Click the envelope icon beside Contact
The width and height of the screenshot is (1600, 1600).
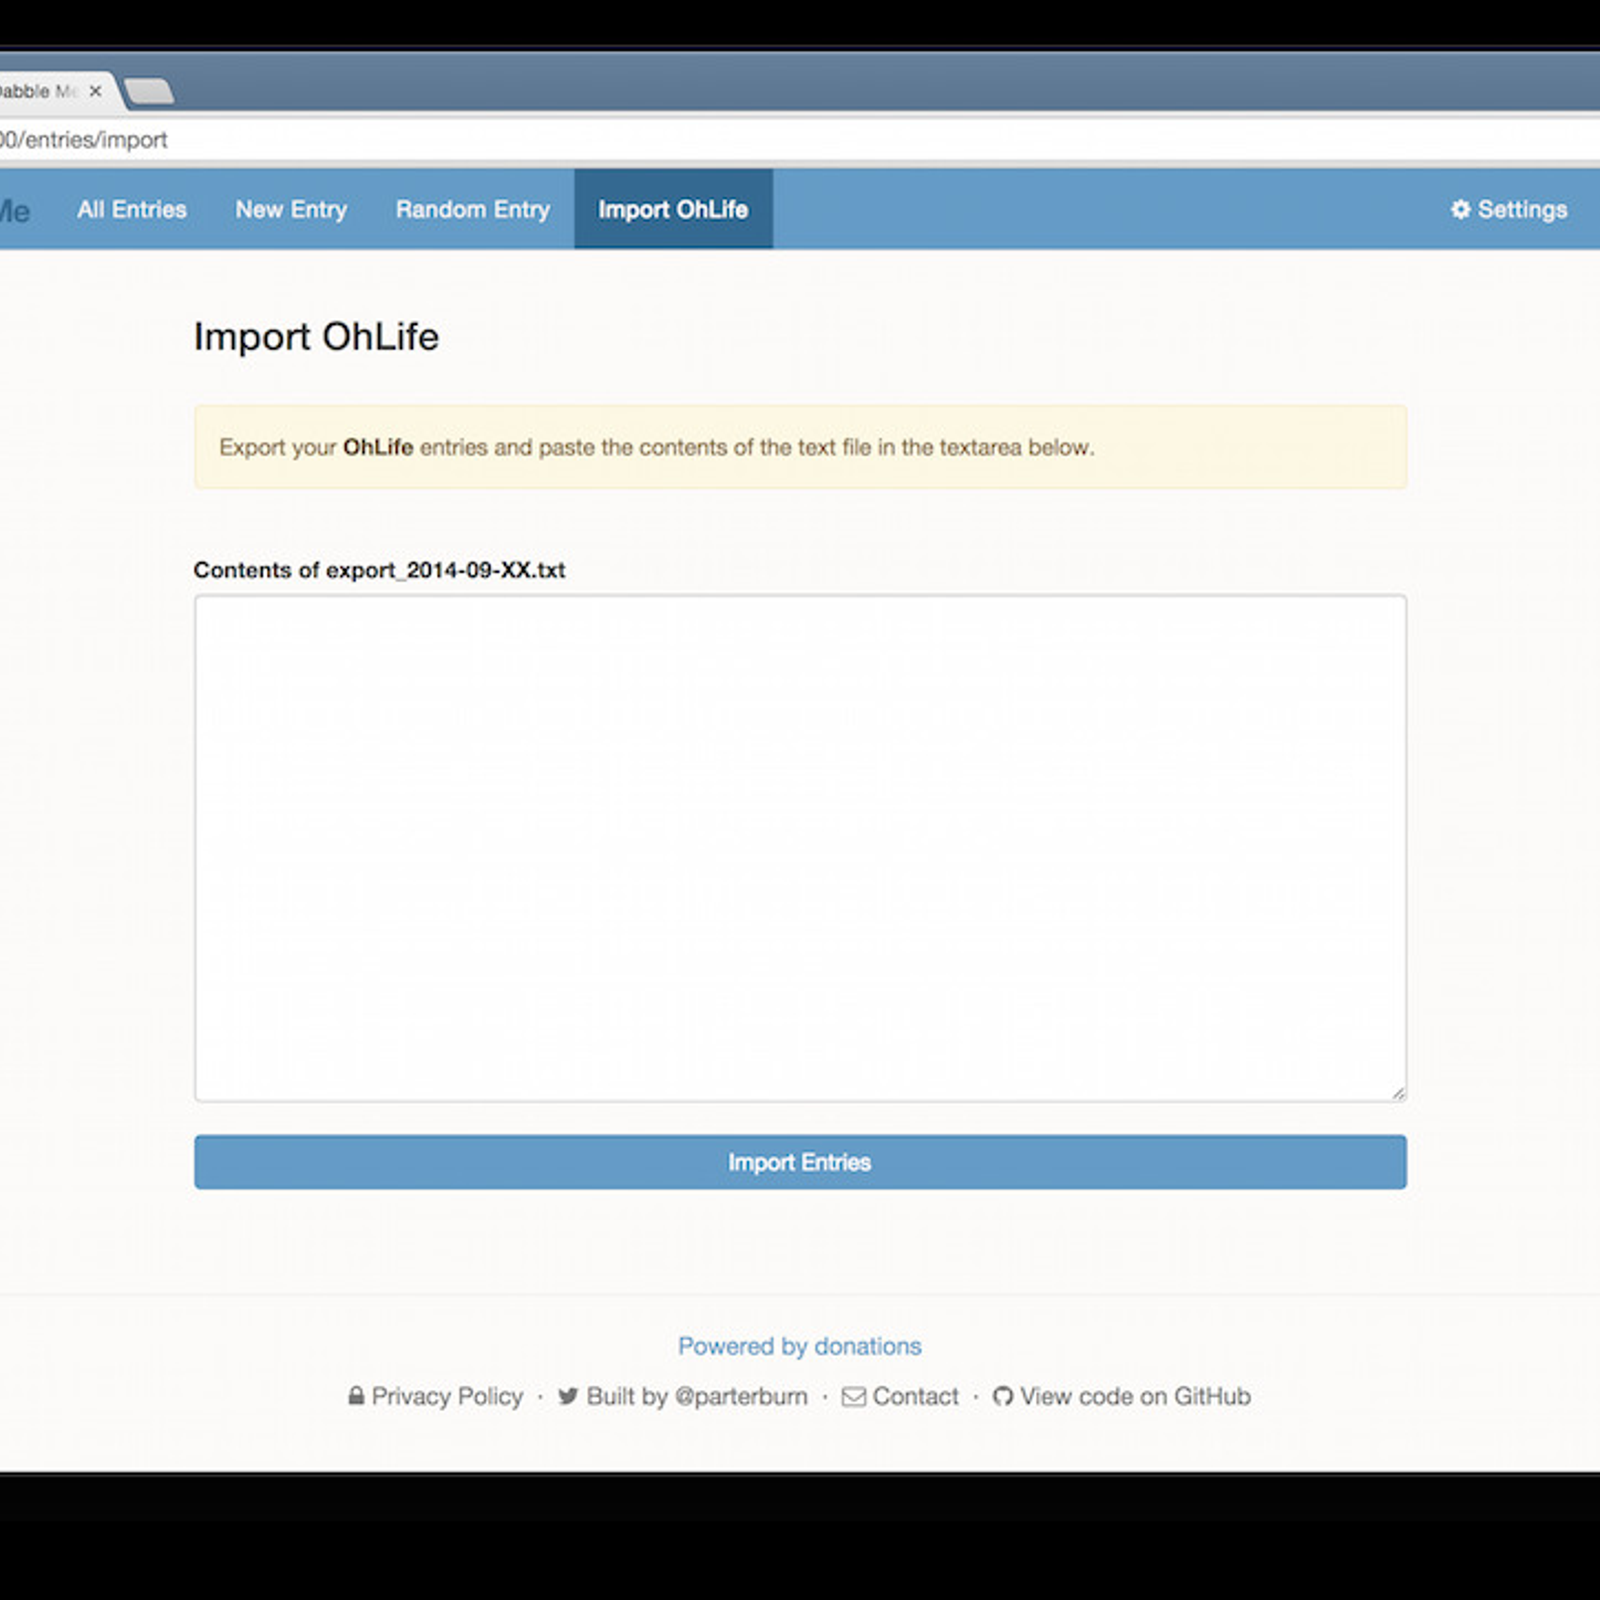(x=854, y=1397)
